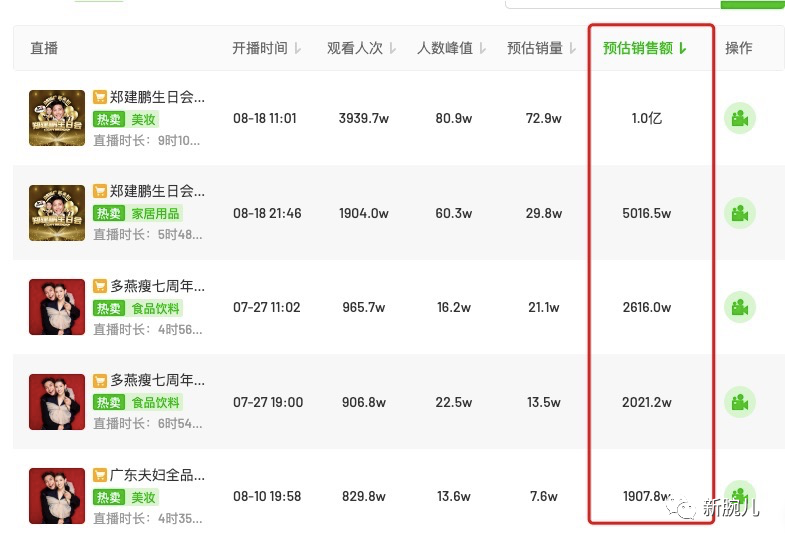Open the camera action for the 08-18 21:46 stream
Screen dimensions: 785x542
(739, 213)
